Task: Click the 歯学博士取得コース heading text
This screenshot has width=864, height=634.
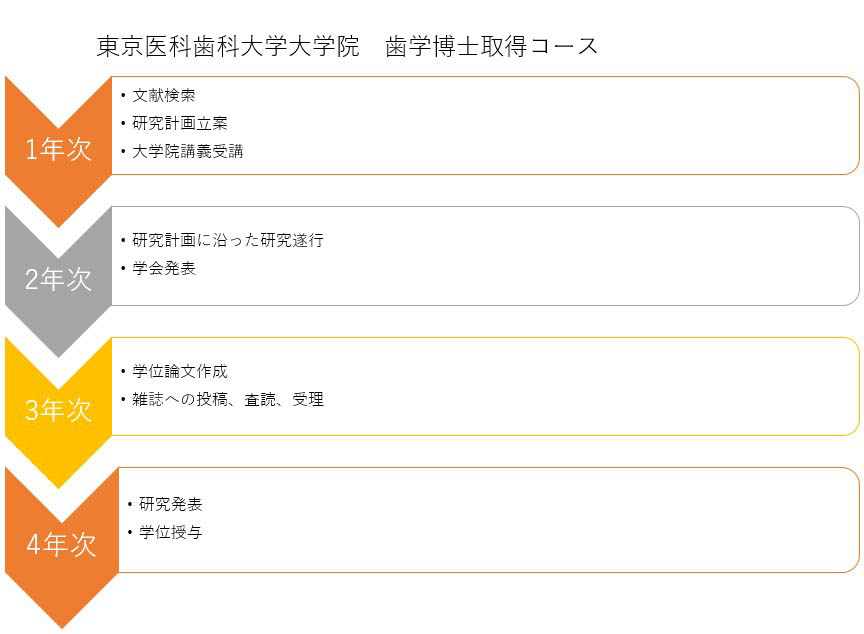Action: [492, 47]
